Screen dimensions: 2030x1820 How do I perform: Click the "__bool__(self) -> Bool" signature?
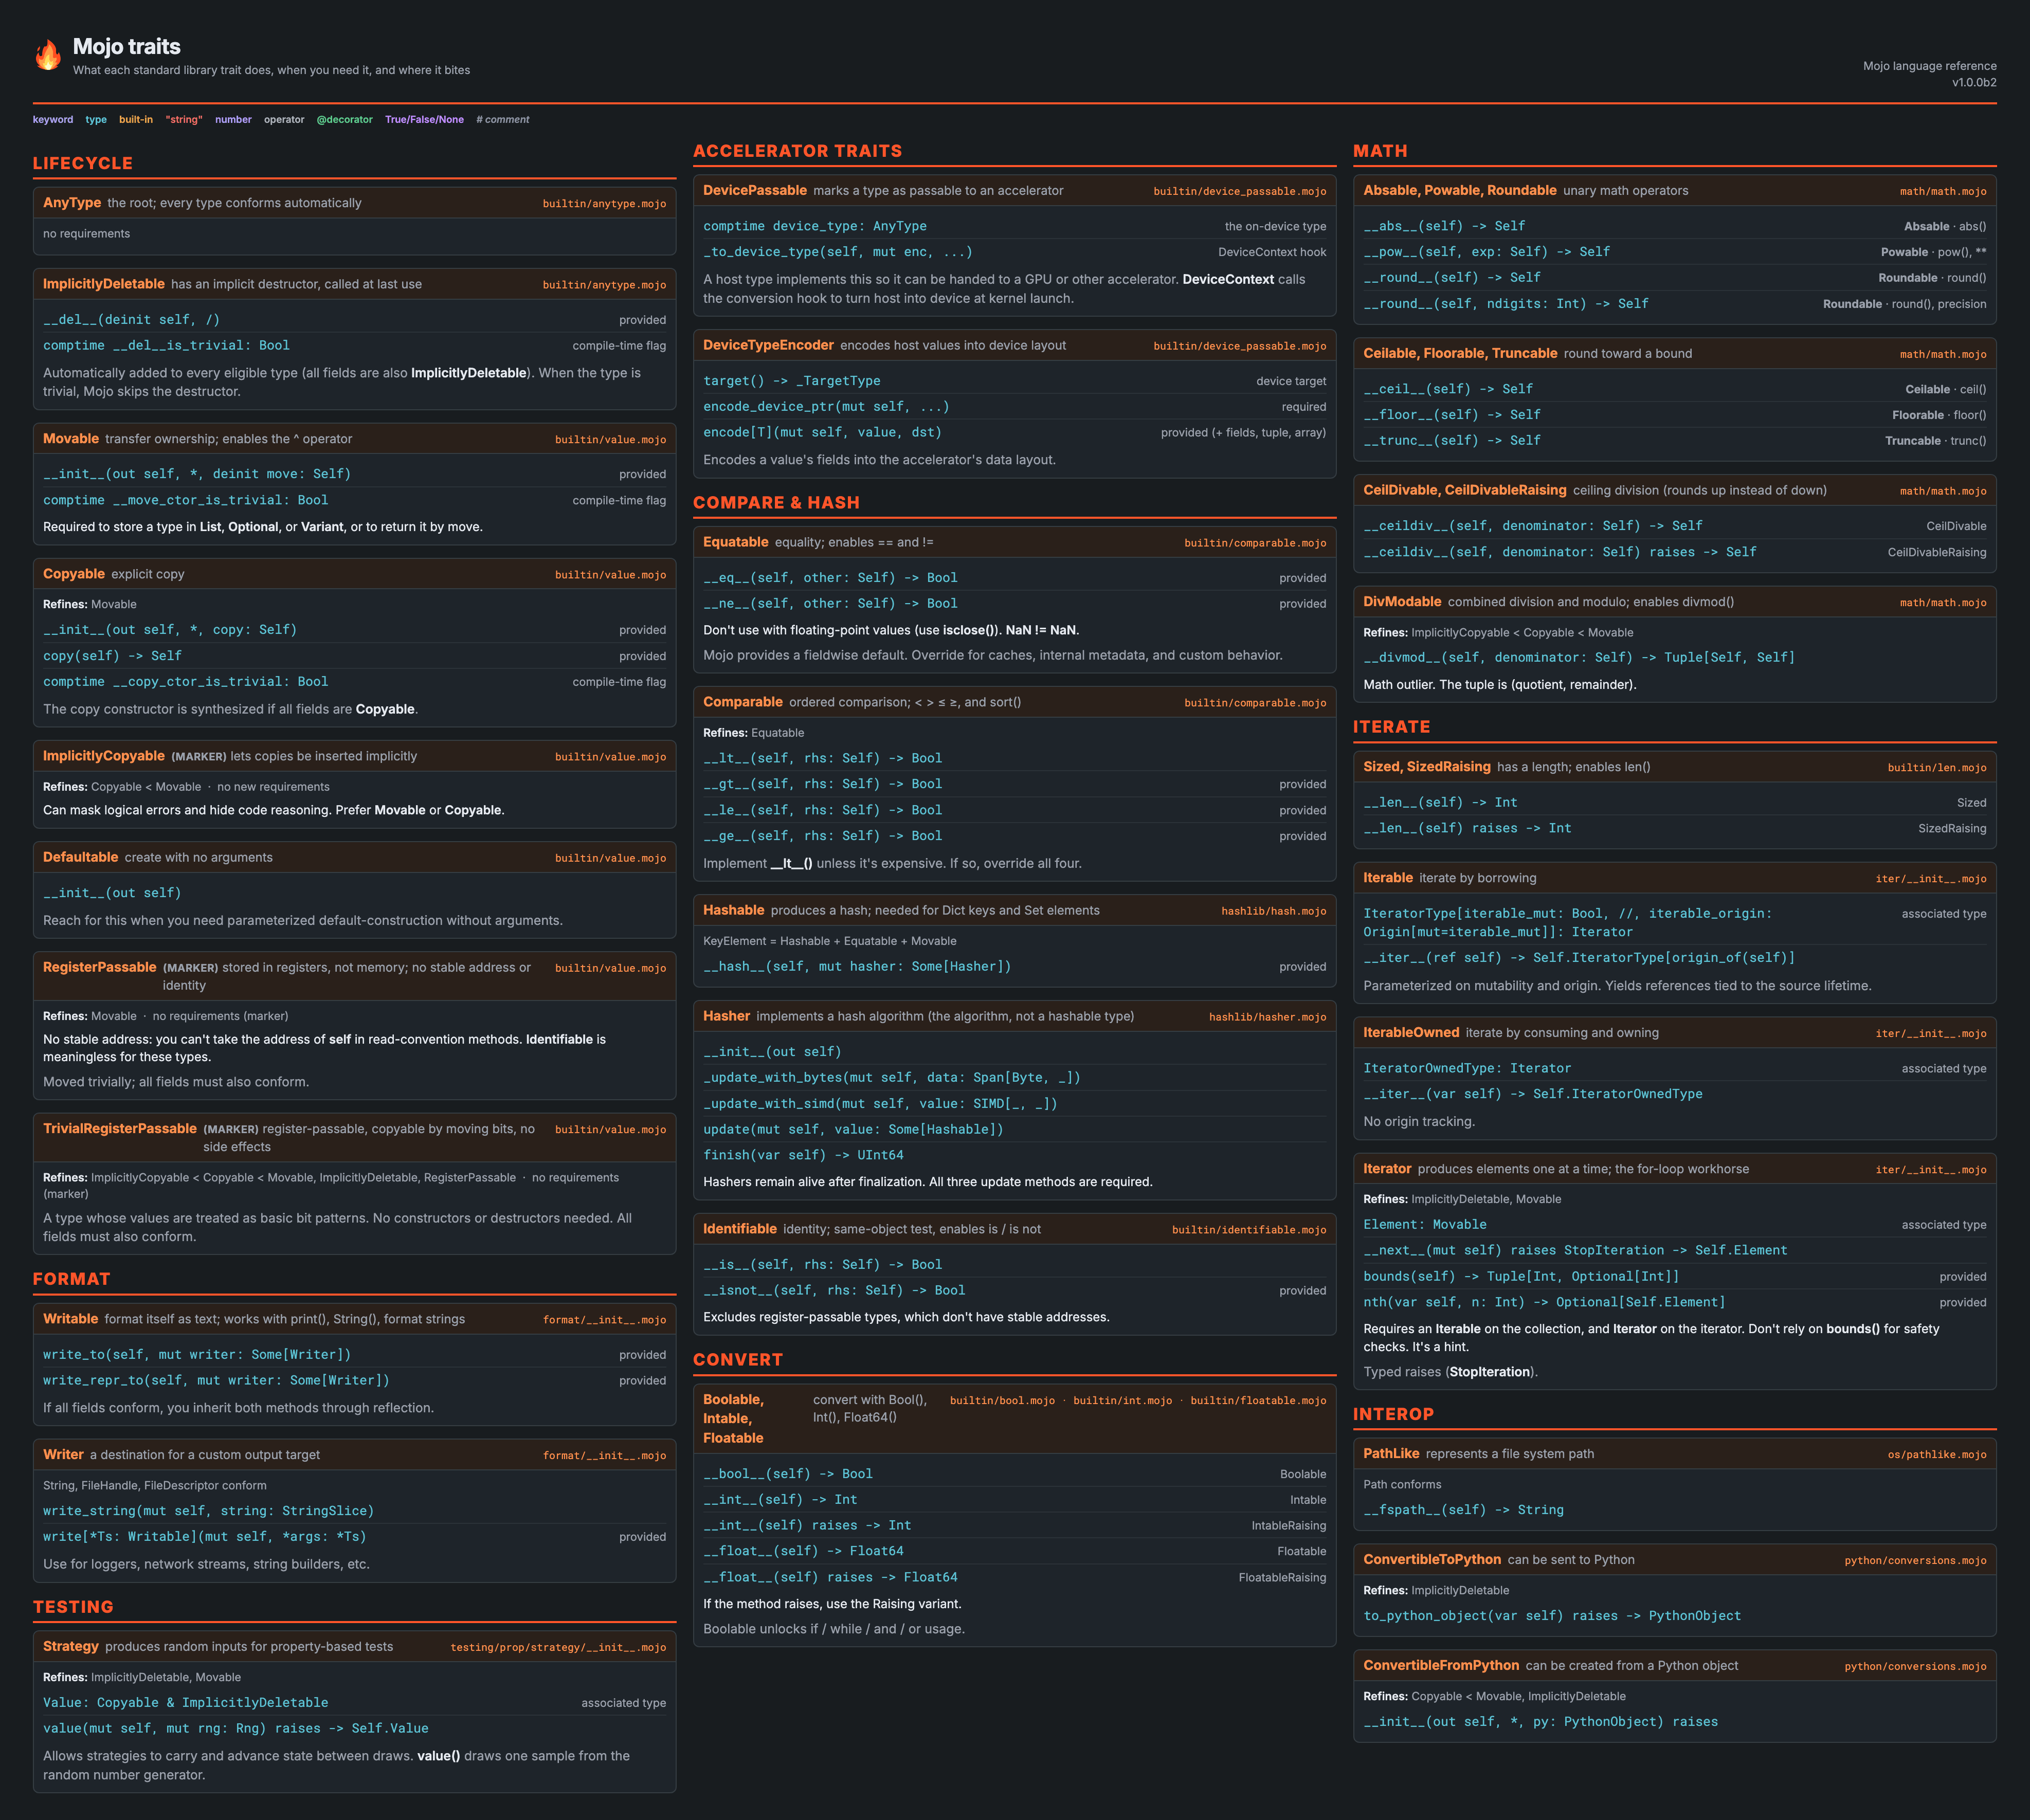788,1474
